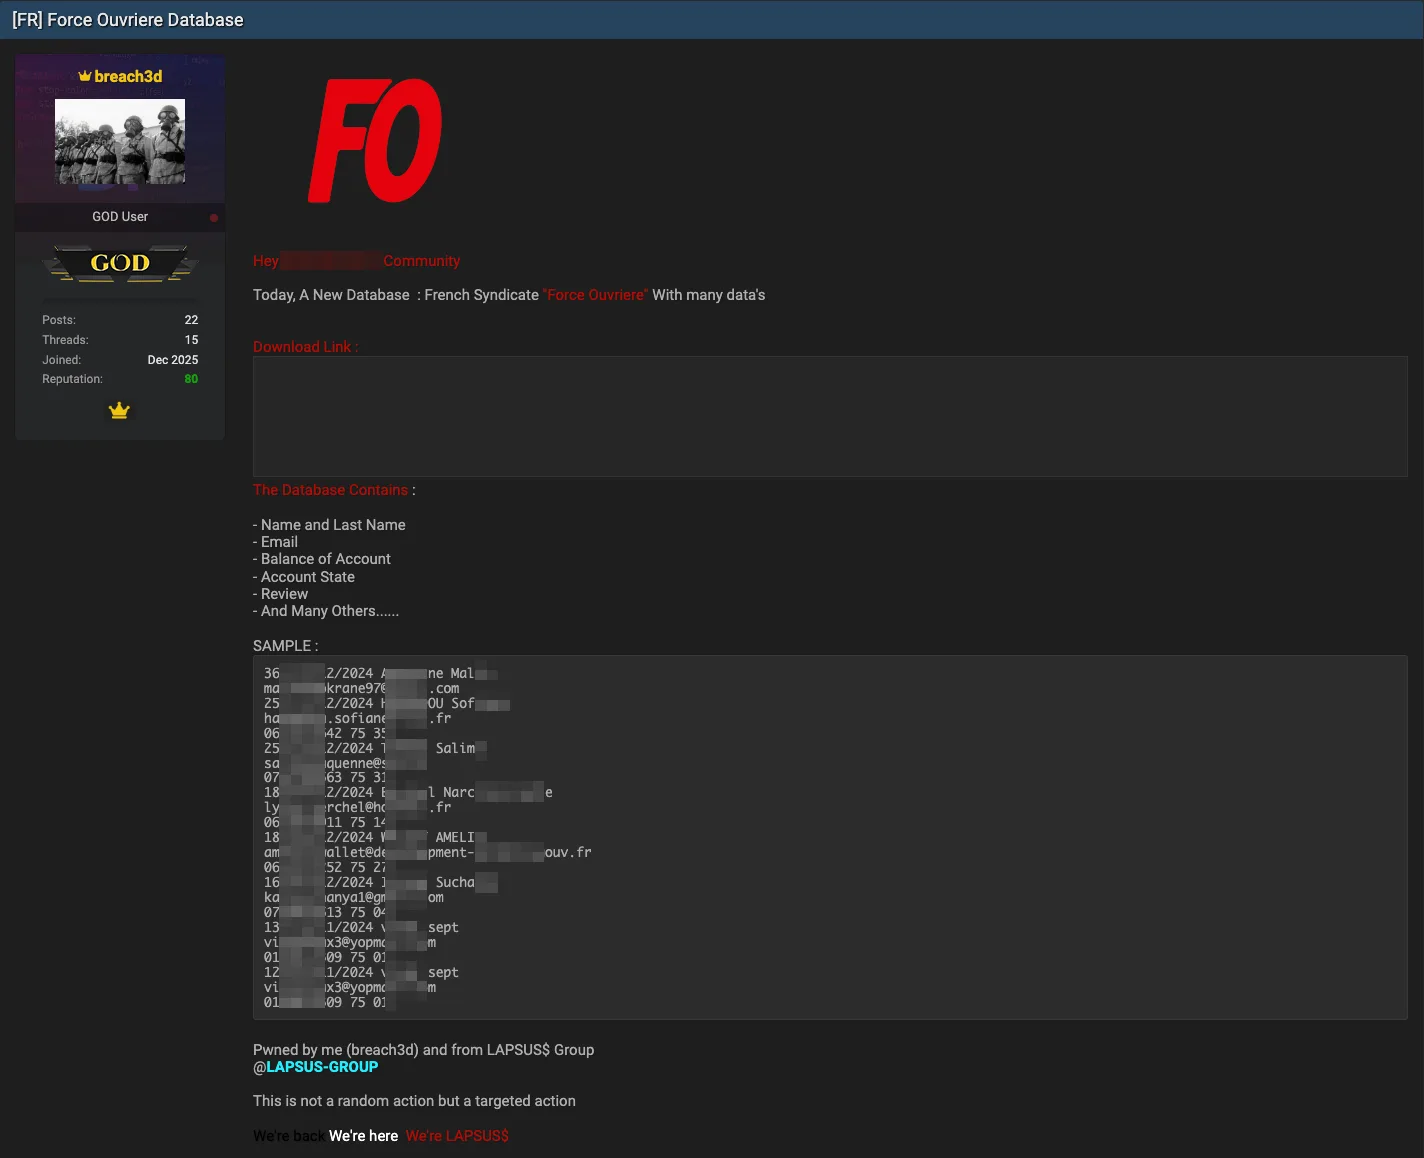Open breach3d's avatar picture
The height and width of the screenshot is (1158, 1424).
coord(119,141)
